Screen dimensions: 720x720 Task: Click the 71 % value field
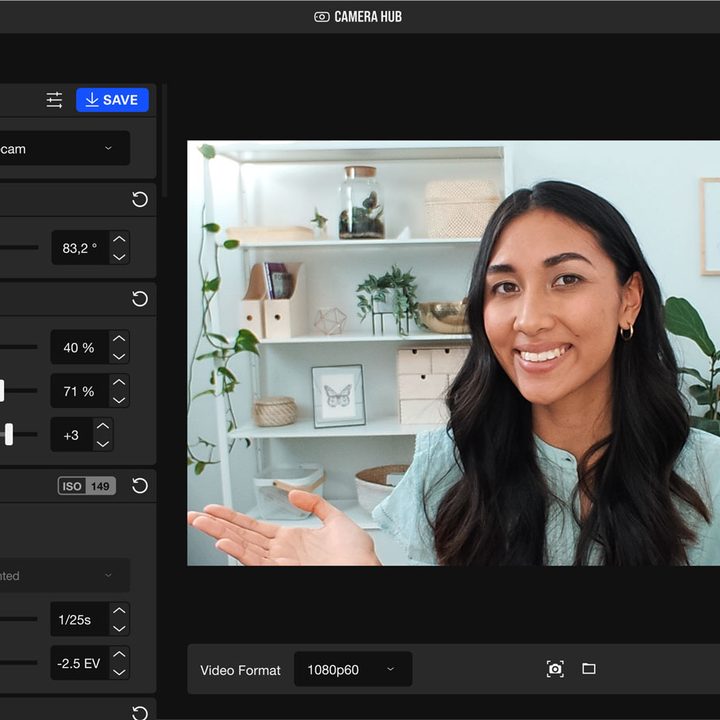[80, 391]
